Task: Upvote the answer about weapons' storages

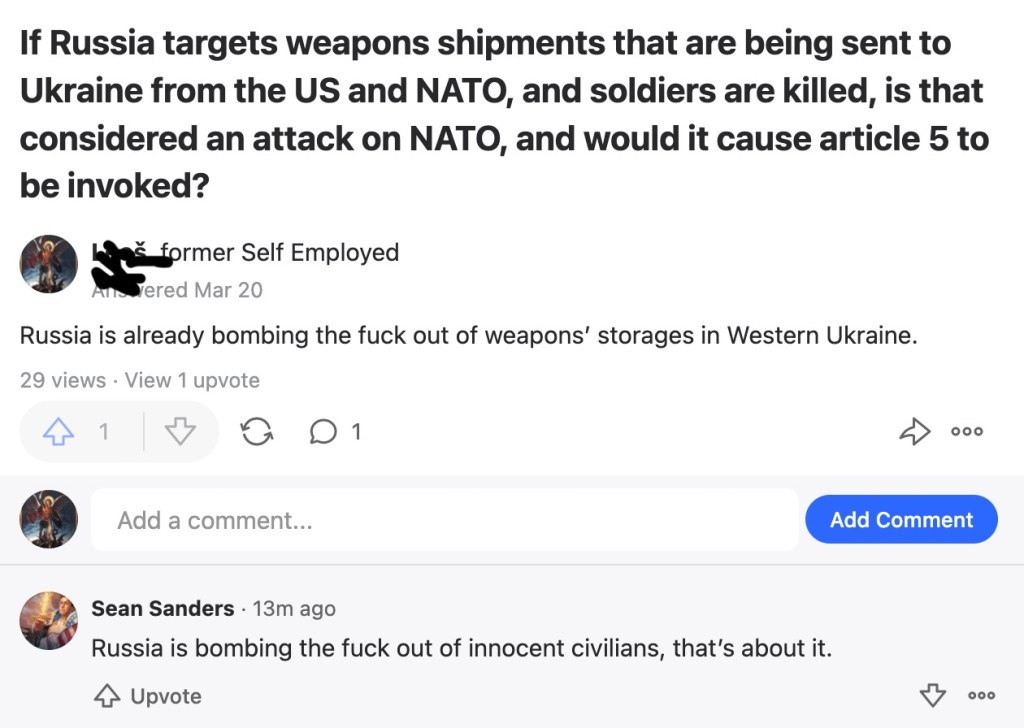Action: pos(60,432)
